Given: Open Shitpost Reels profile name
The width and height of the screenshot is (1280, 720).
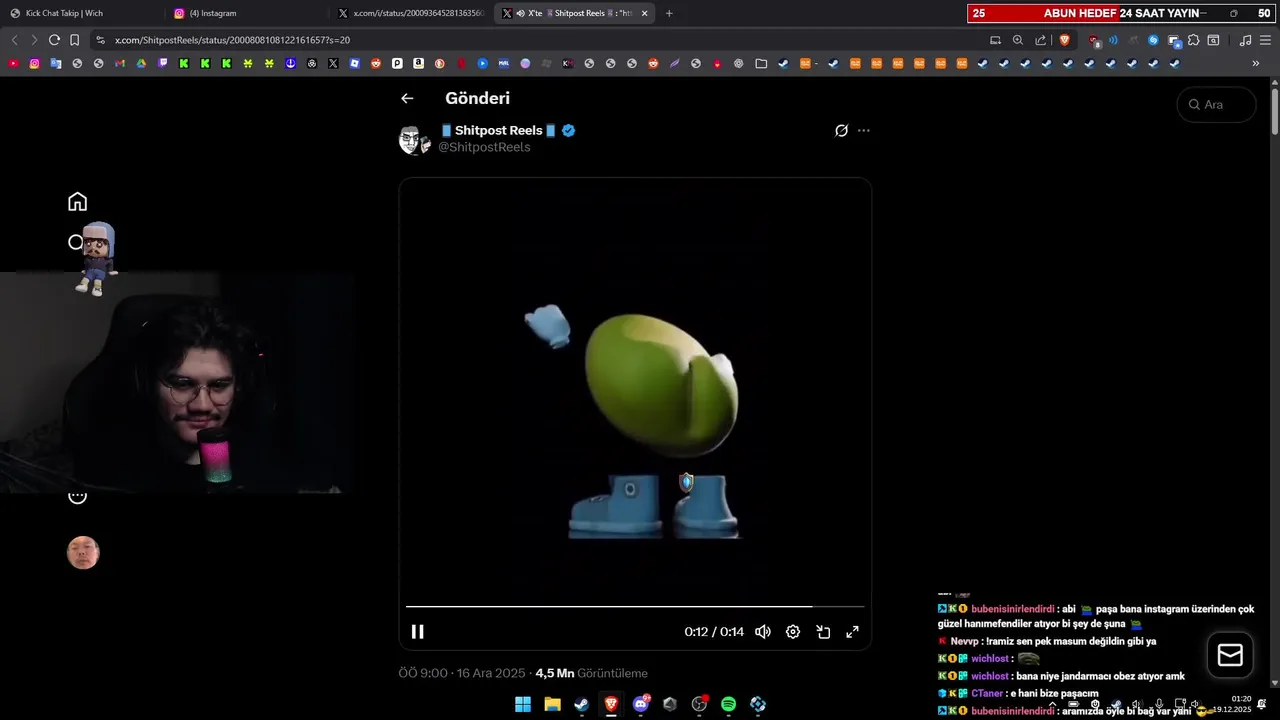Looking at the screenshot, I should tap(498, 130).
